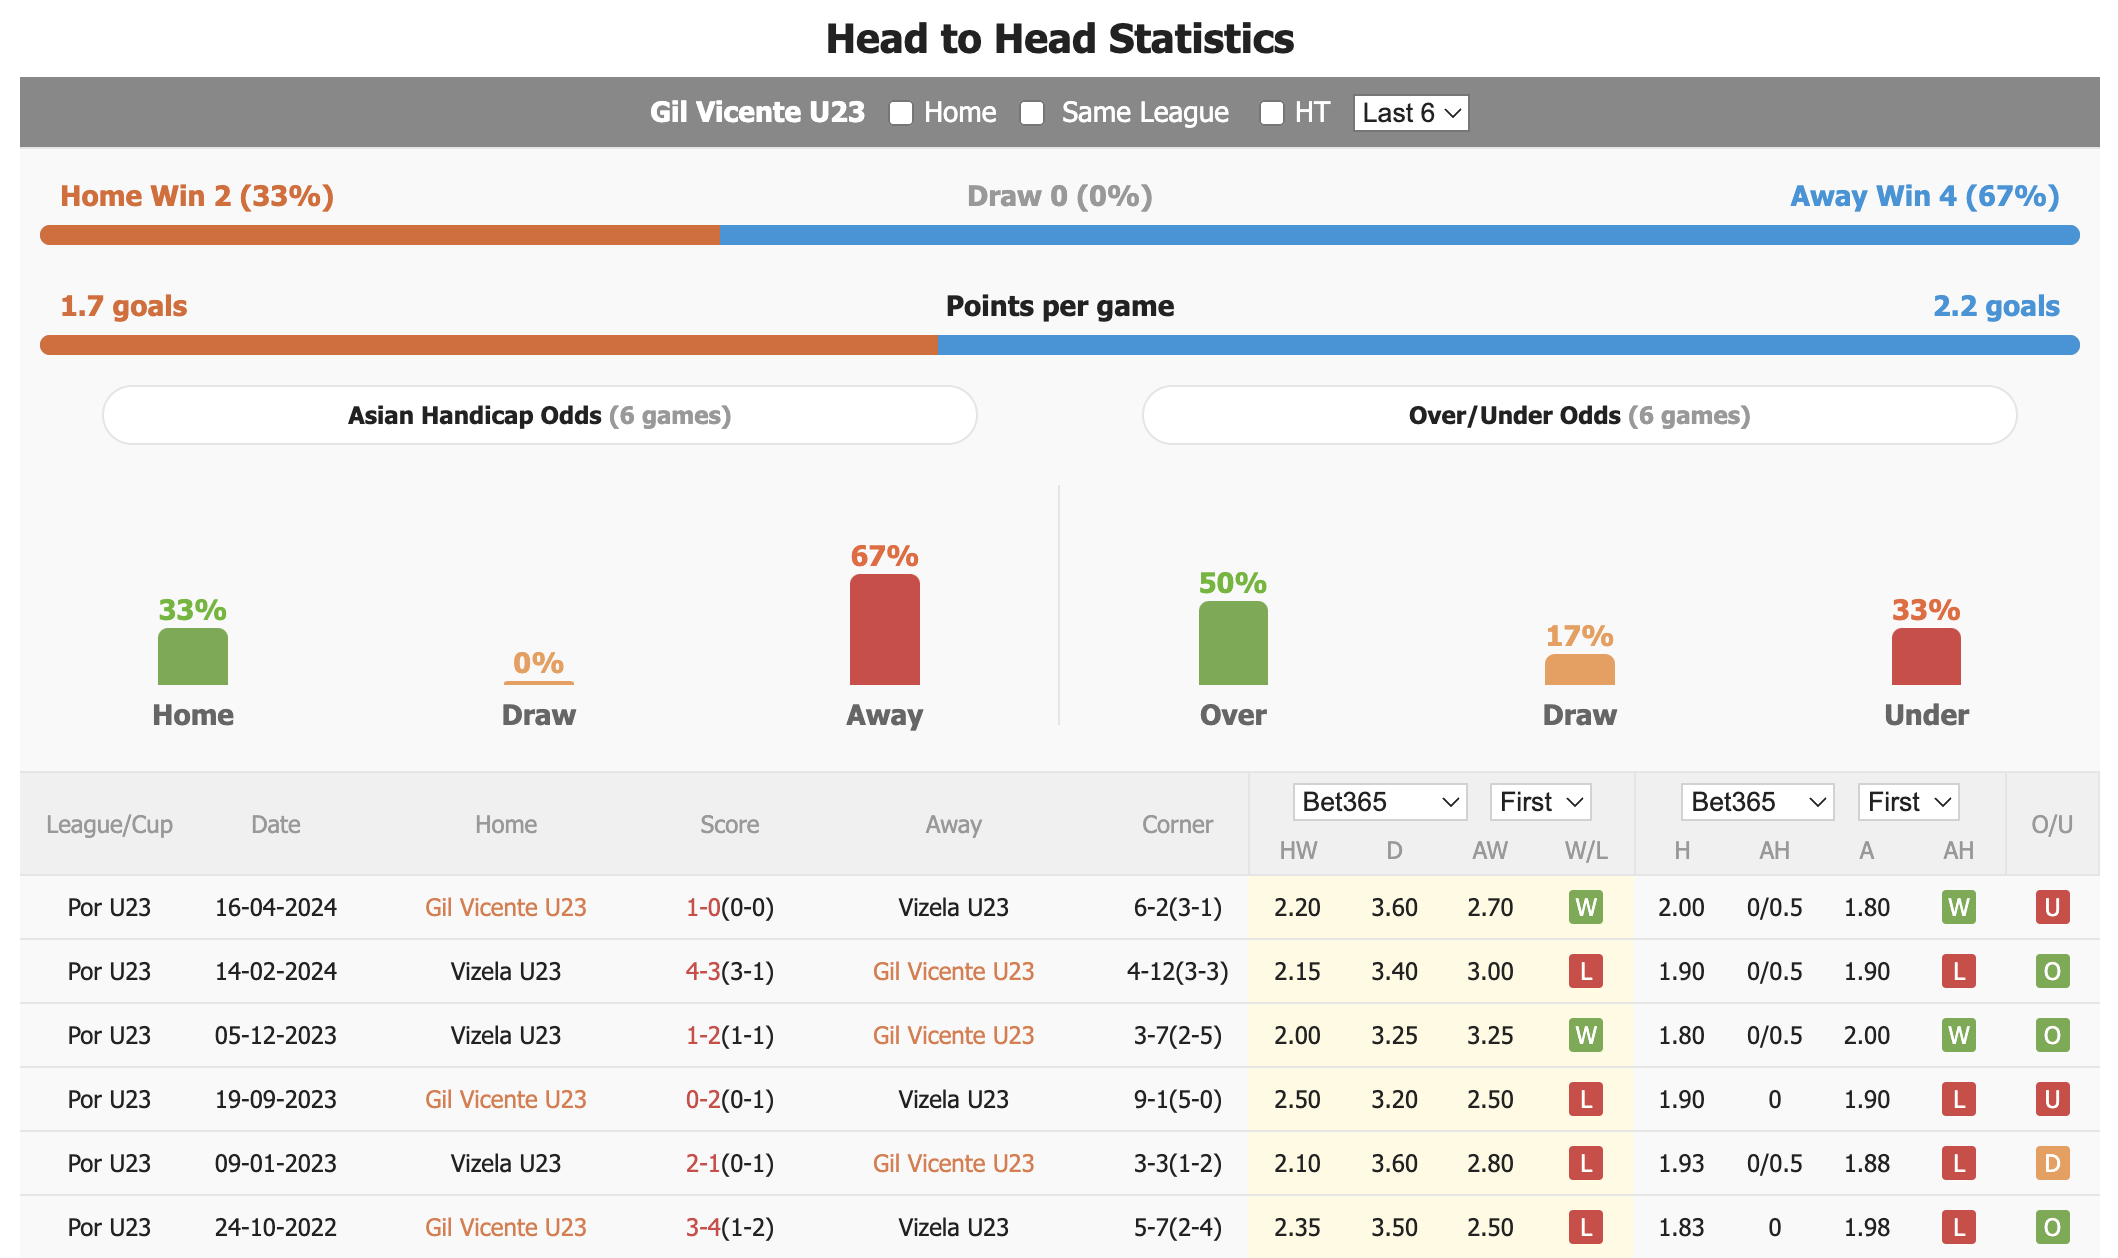Click the Home Win / Away Win progress bar
This screenshot has width=2118, height=1258.
1060,235
